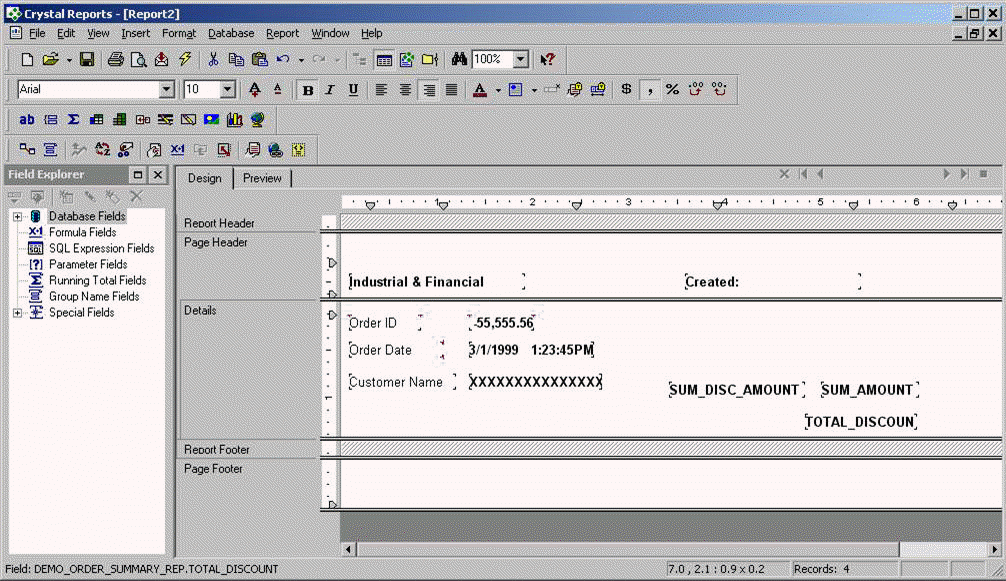Toggle underline formatting
Viewport: 1006px width, 581px height.
353,90
